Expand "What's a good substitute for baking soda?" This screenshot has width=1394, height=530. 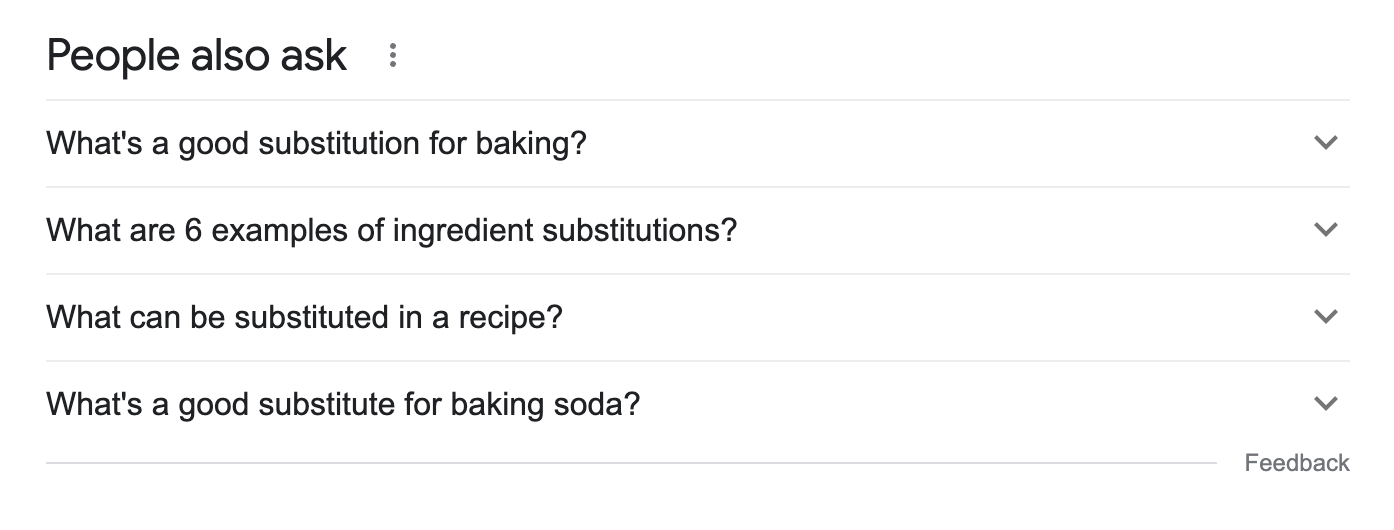342,405
